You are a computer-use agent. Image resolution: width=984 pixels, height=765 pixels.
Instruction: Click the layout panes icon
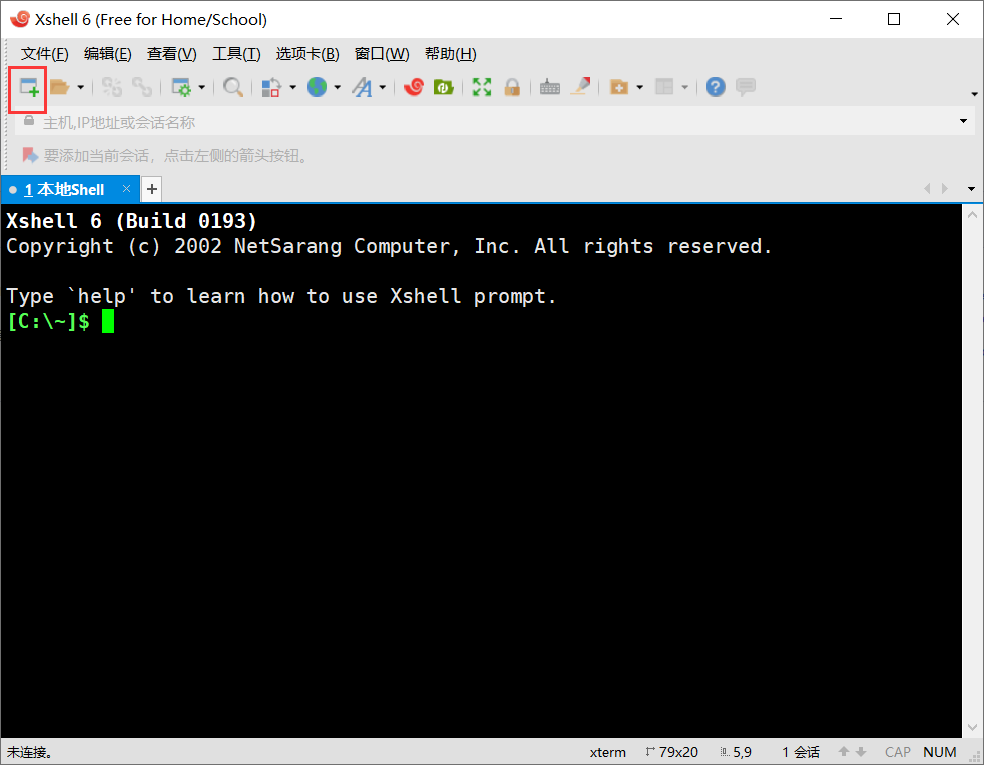pyautogui.click(x=664, y=87)
